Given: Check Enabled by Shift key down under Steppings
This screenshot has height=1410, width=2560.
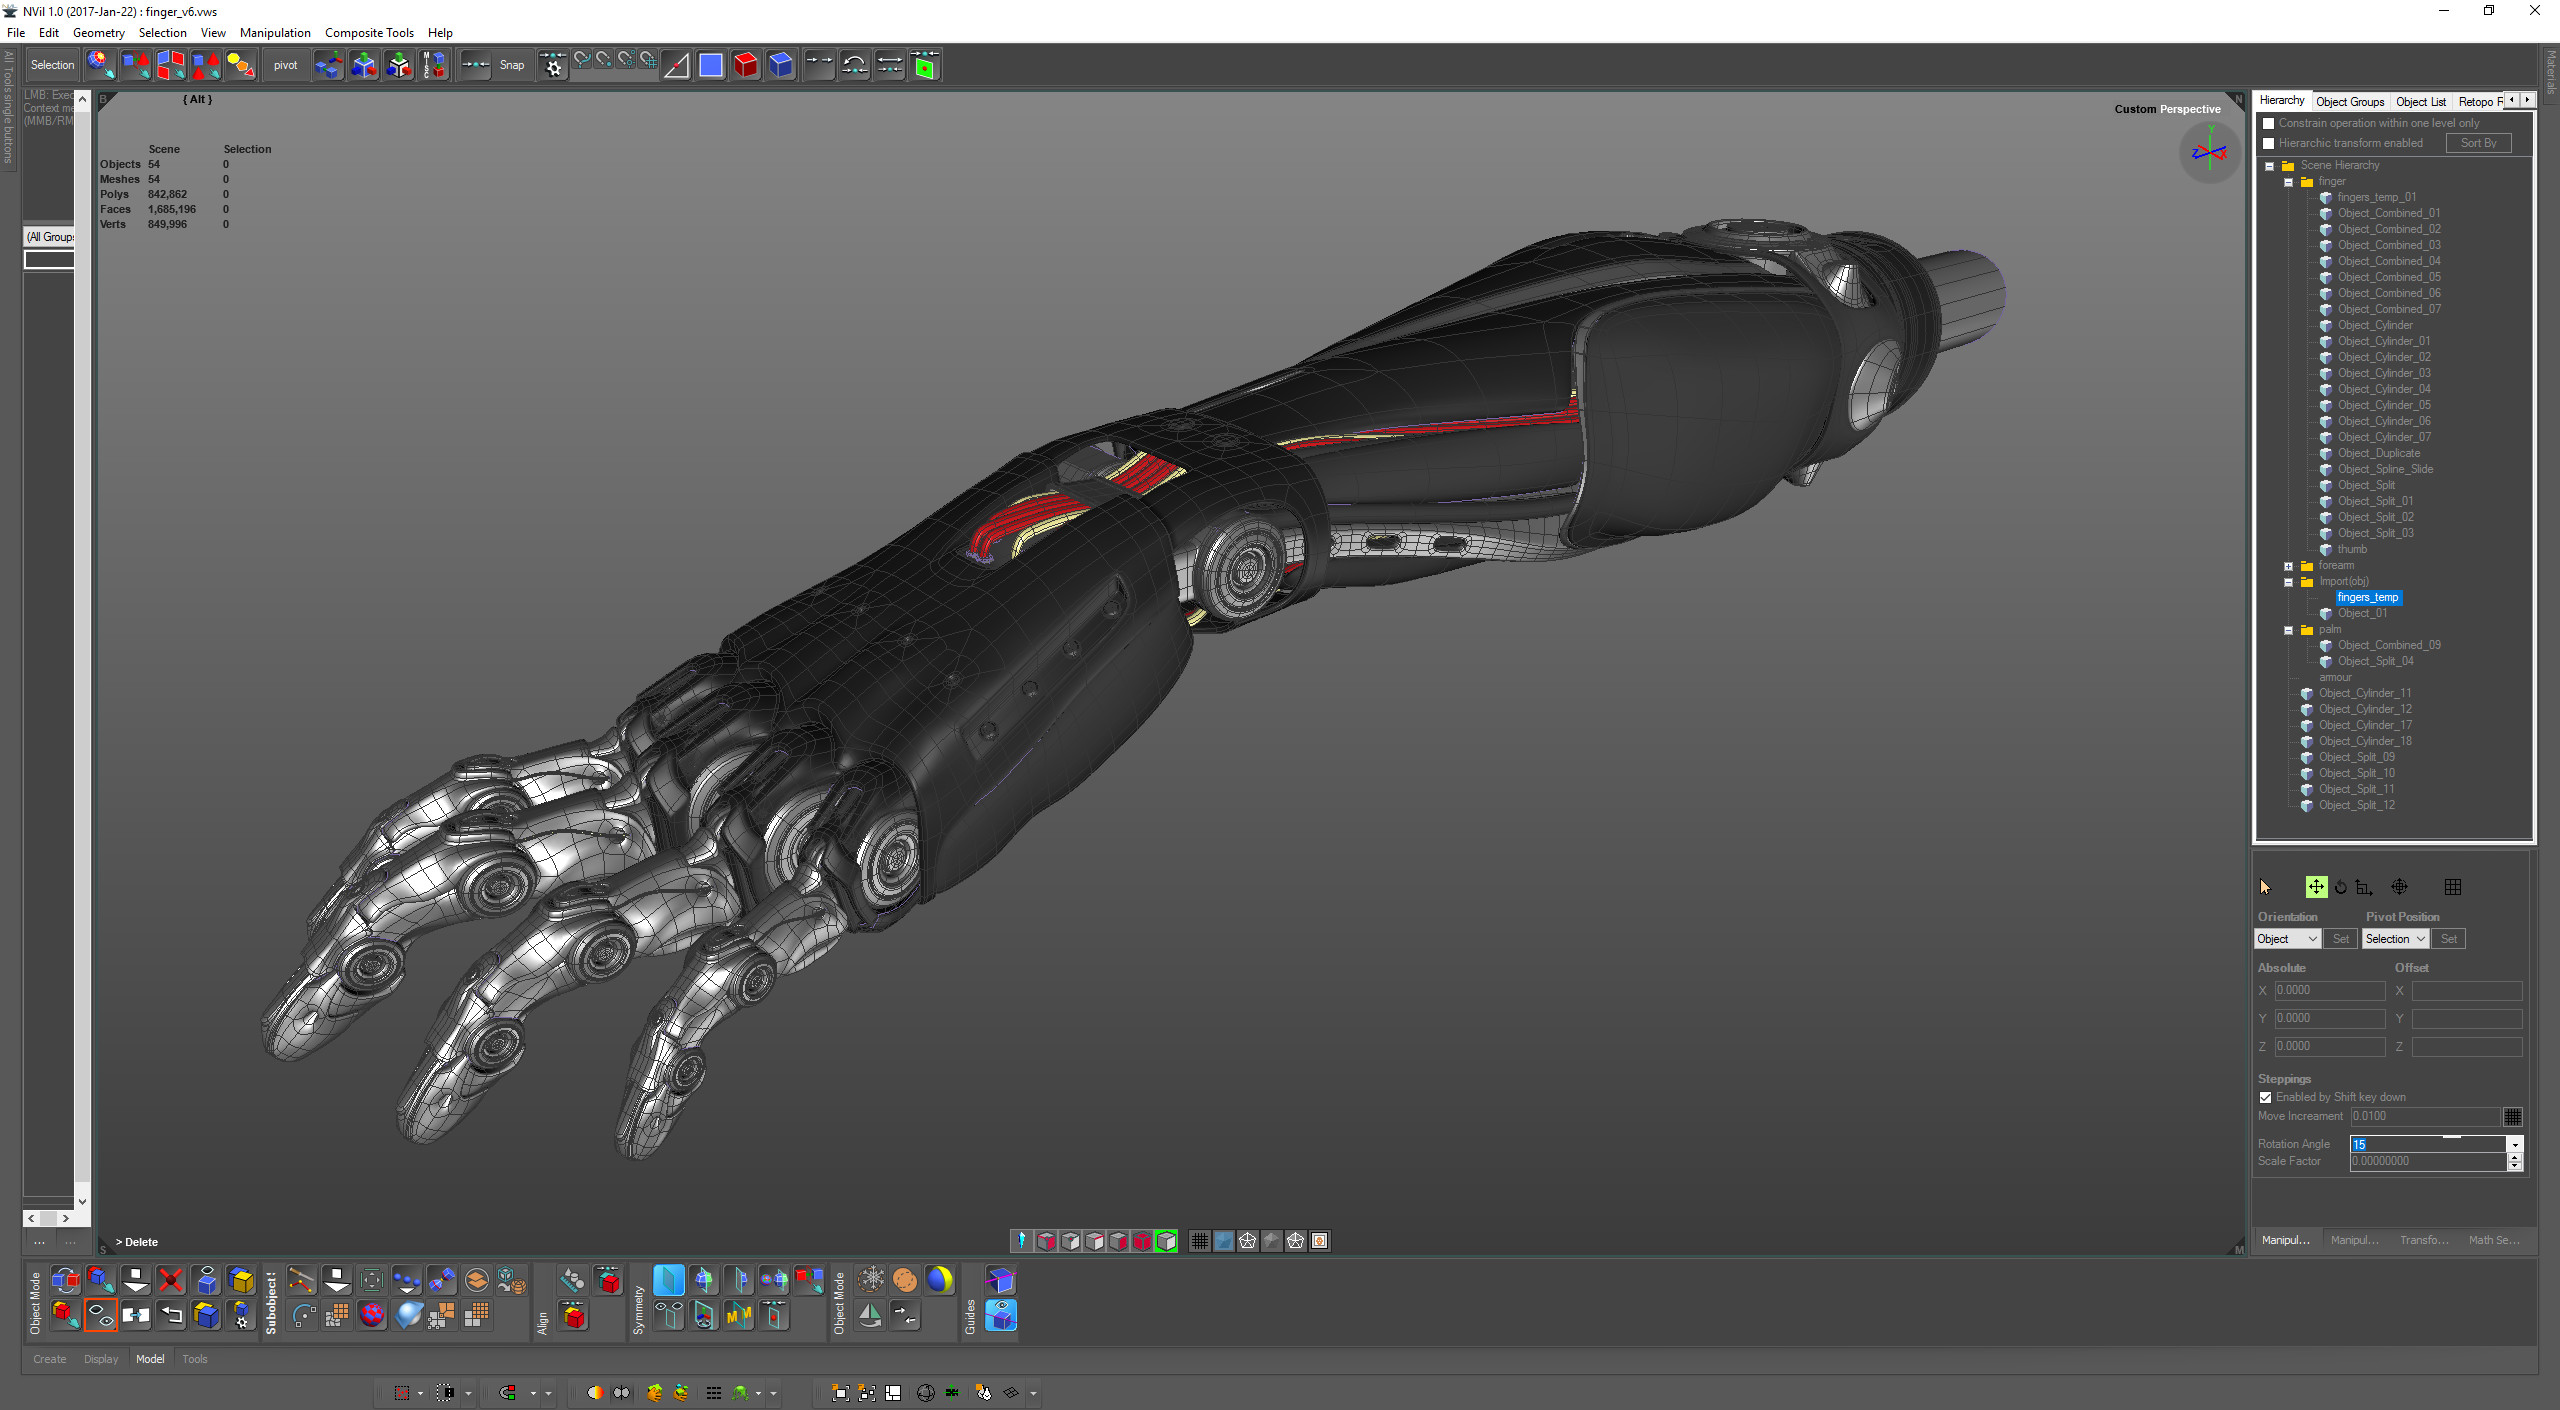Looking at the screenshot, I should (2265, 1097).
